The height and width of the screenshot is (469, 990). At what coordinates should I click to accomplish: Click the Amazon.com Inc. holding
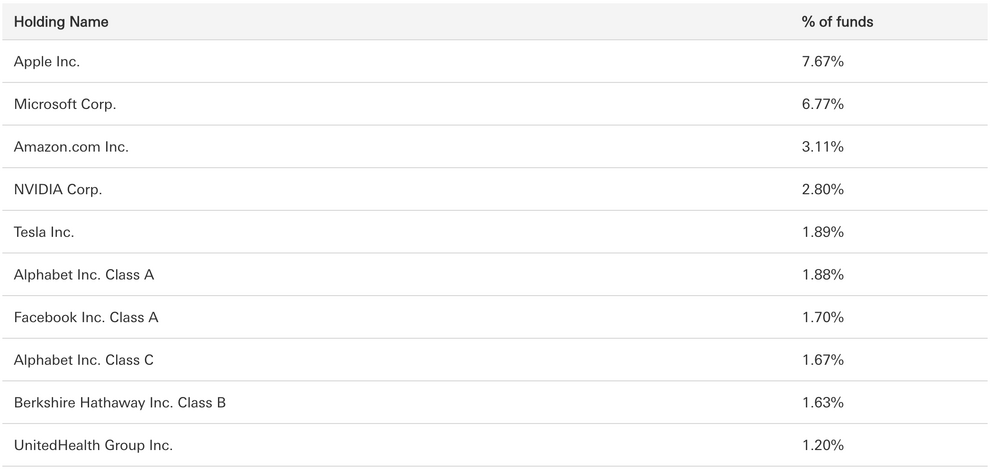(x=71, y=147)
